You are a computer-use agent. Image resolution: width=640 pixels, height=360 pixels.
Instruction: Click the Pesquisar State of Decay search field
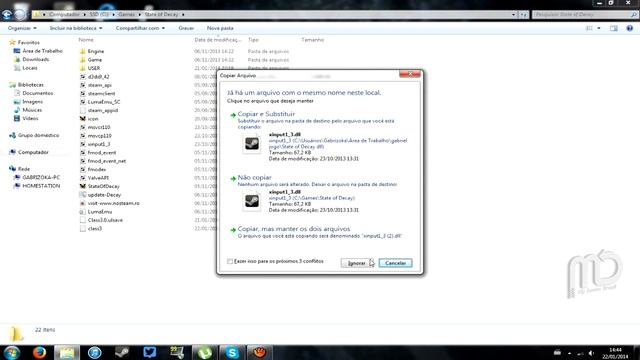tap(584, 14)
